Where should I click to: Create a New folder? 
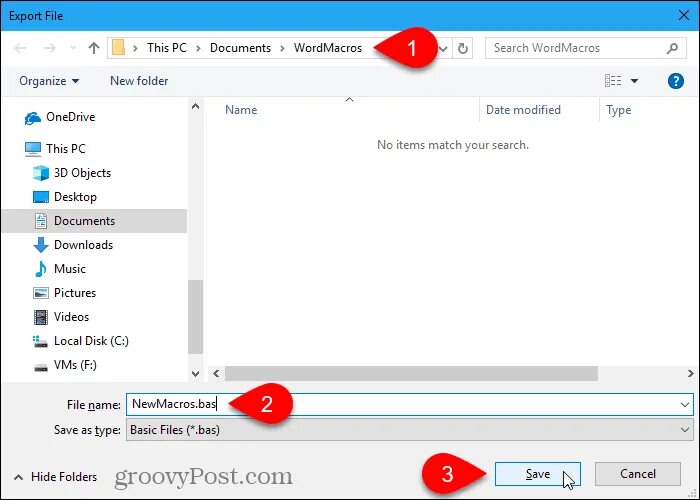tap(139, 81)
